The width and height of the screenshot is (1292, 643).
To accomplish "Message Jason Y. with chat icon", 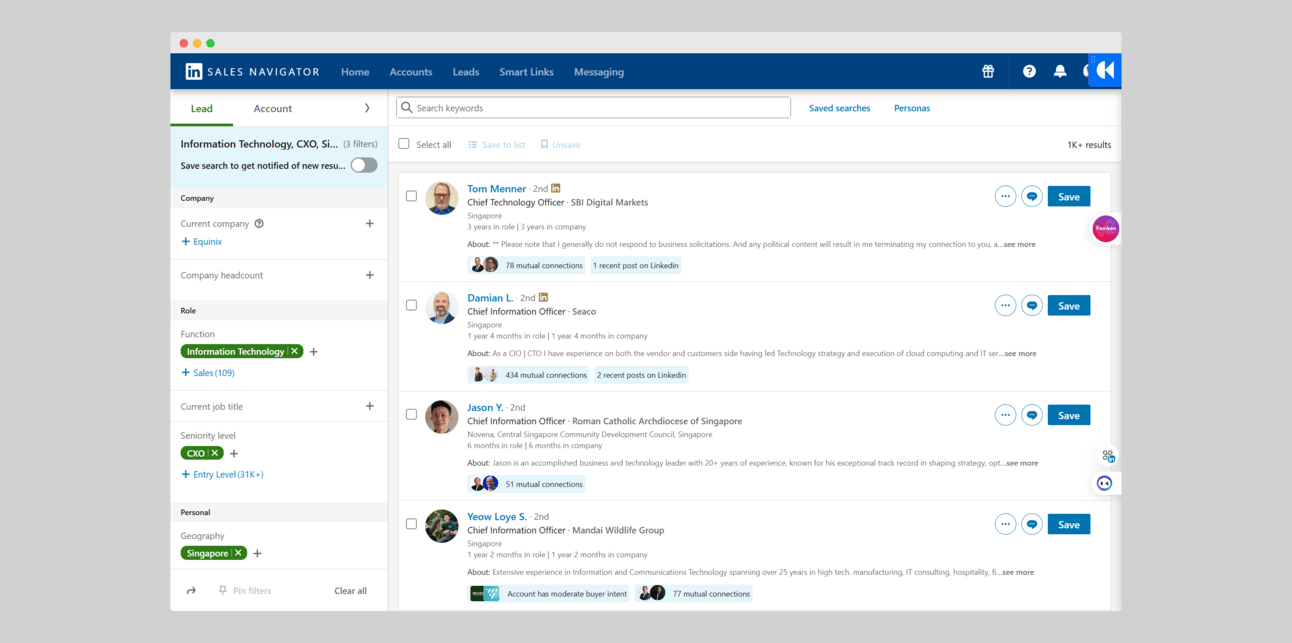I will [x=1032, y=415].
